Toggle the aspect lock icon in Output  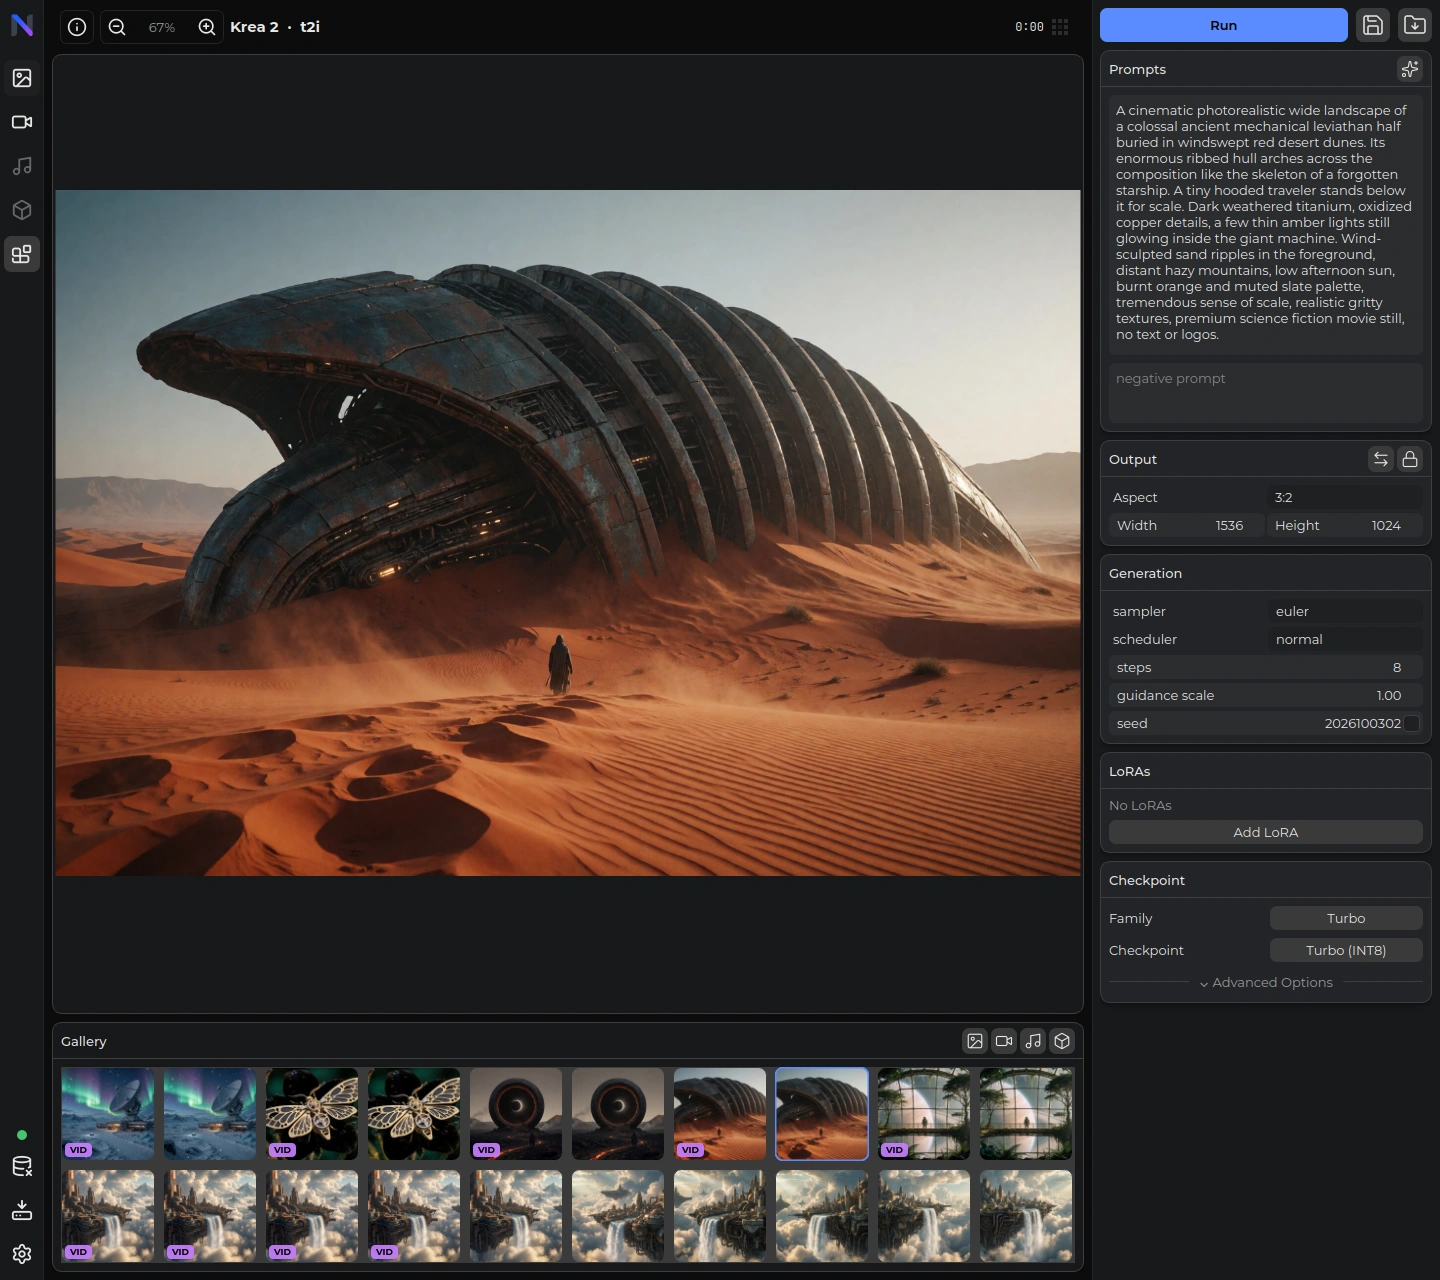pos(1410,459)
